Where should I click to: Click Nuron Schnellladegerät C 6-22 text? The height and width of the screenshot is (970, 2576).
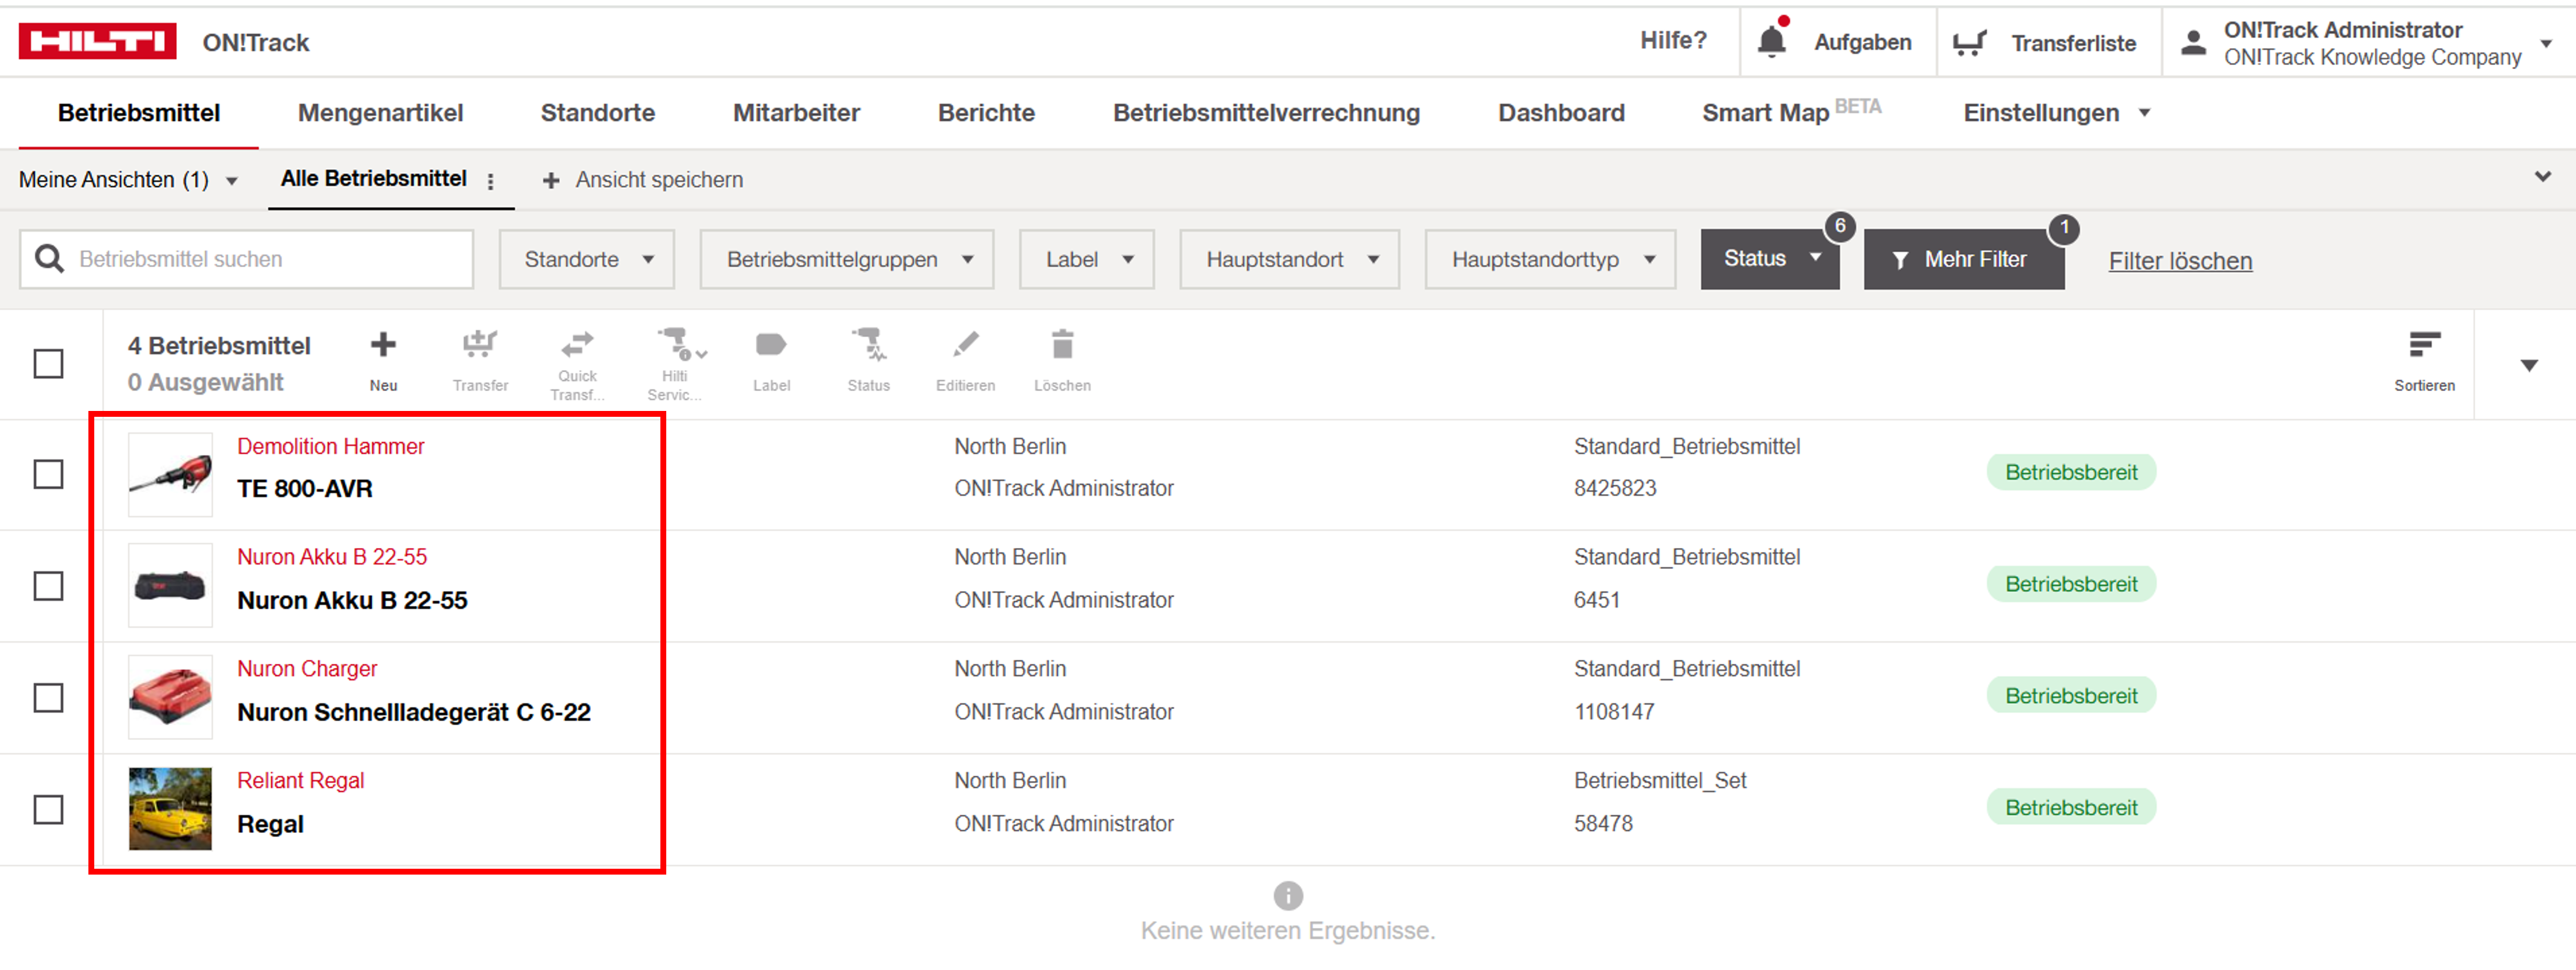(414, 713)
